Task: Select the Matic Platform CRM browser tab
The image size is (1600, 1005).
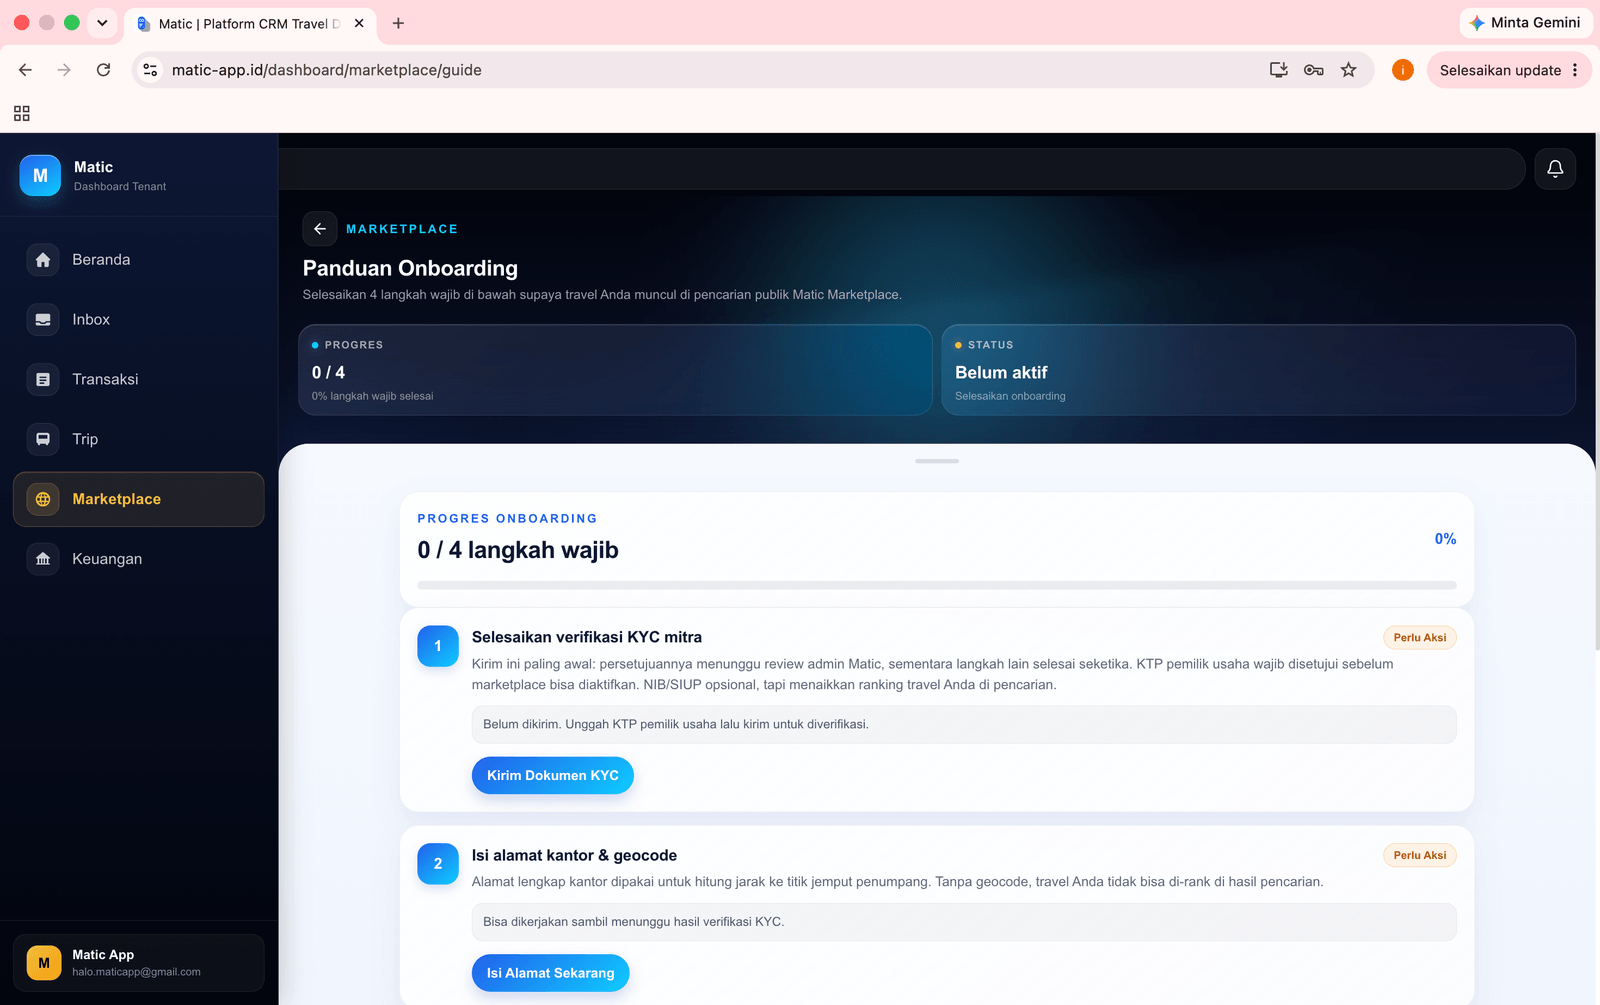Action: click(x=250, y=23)
